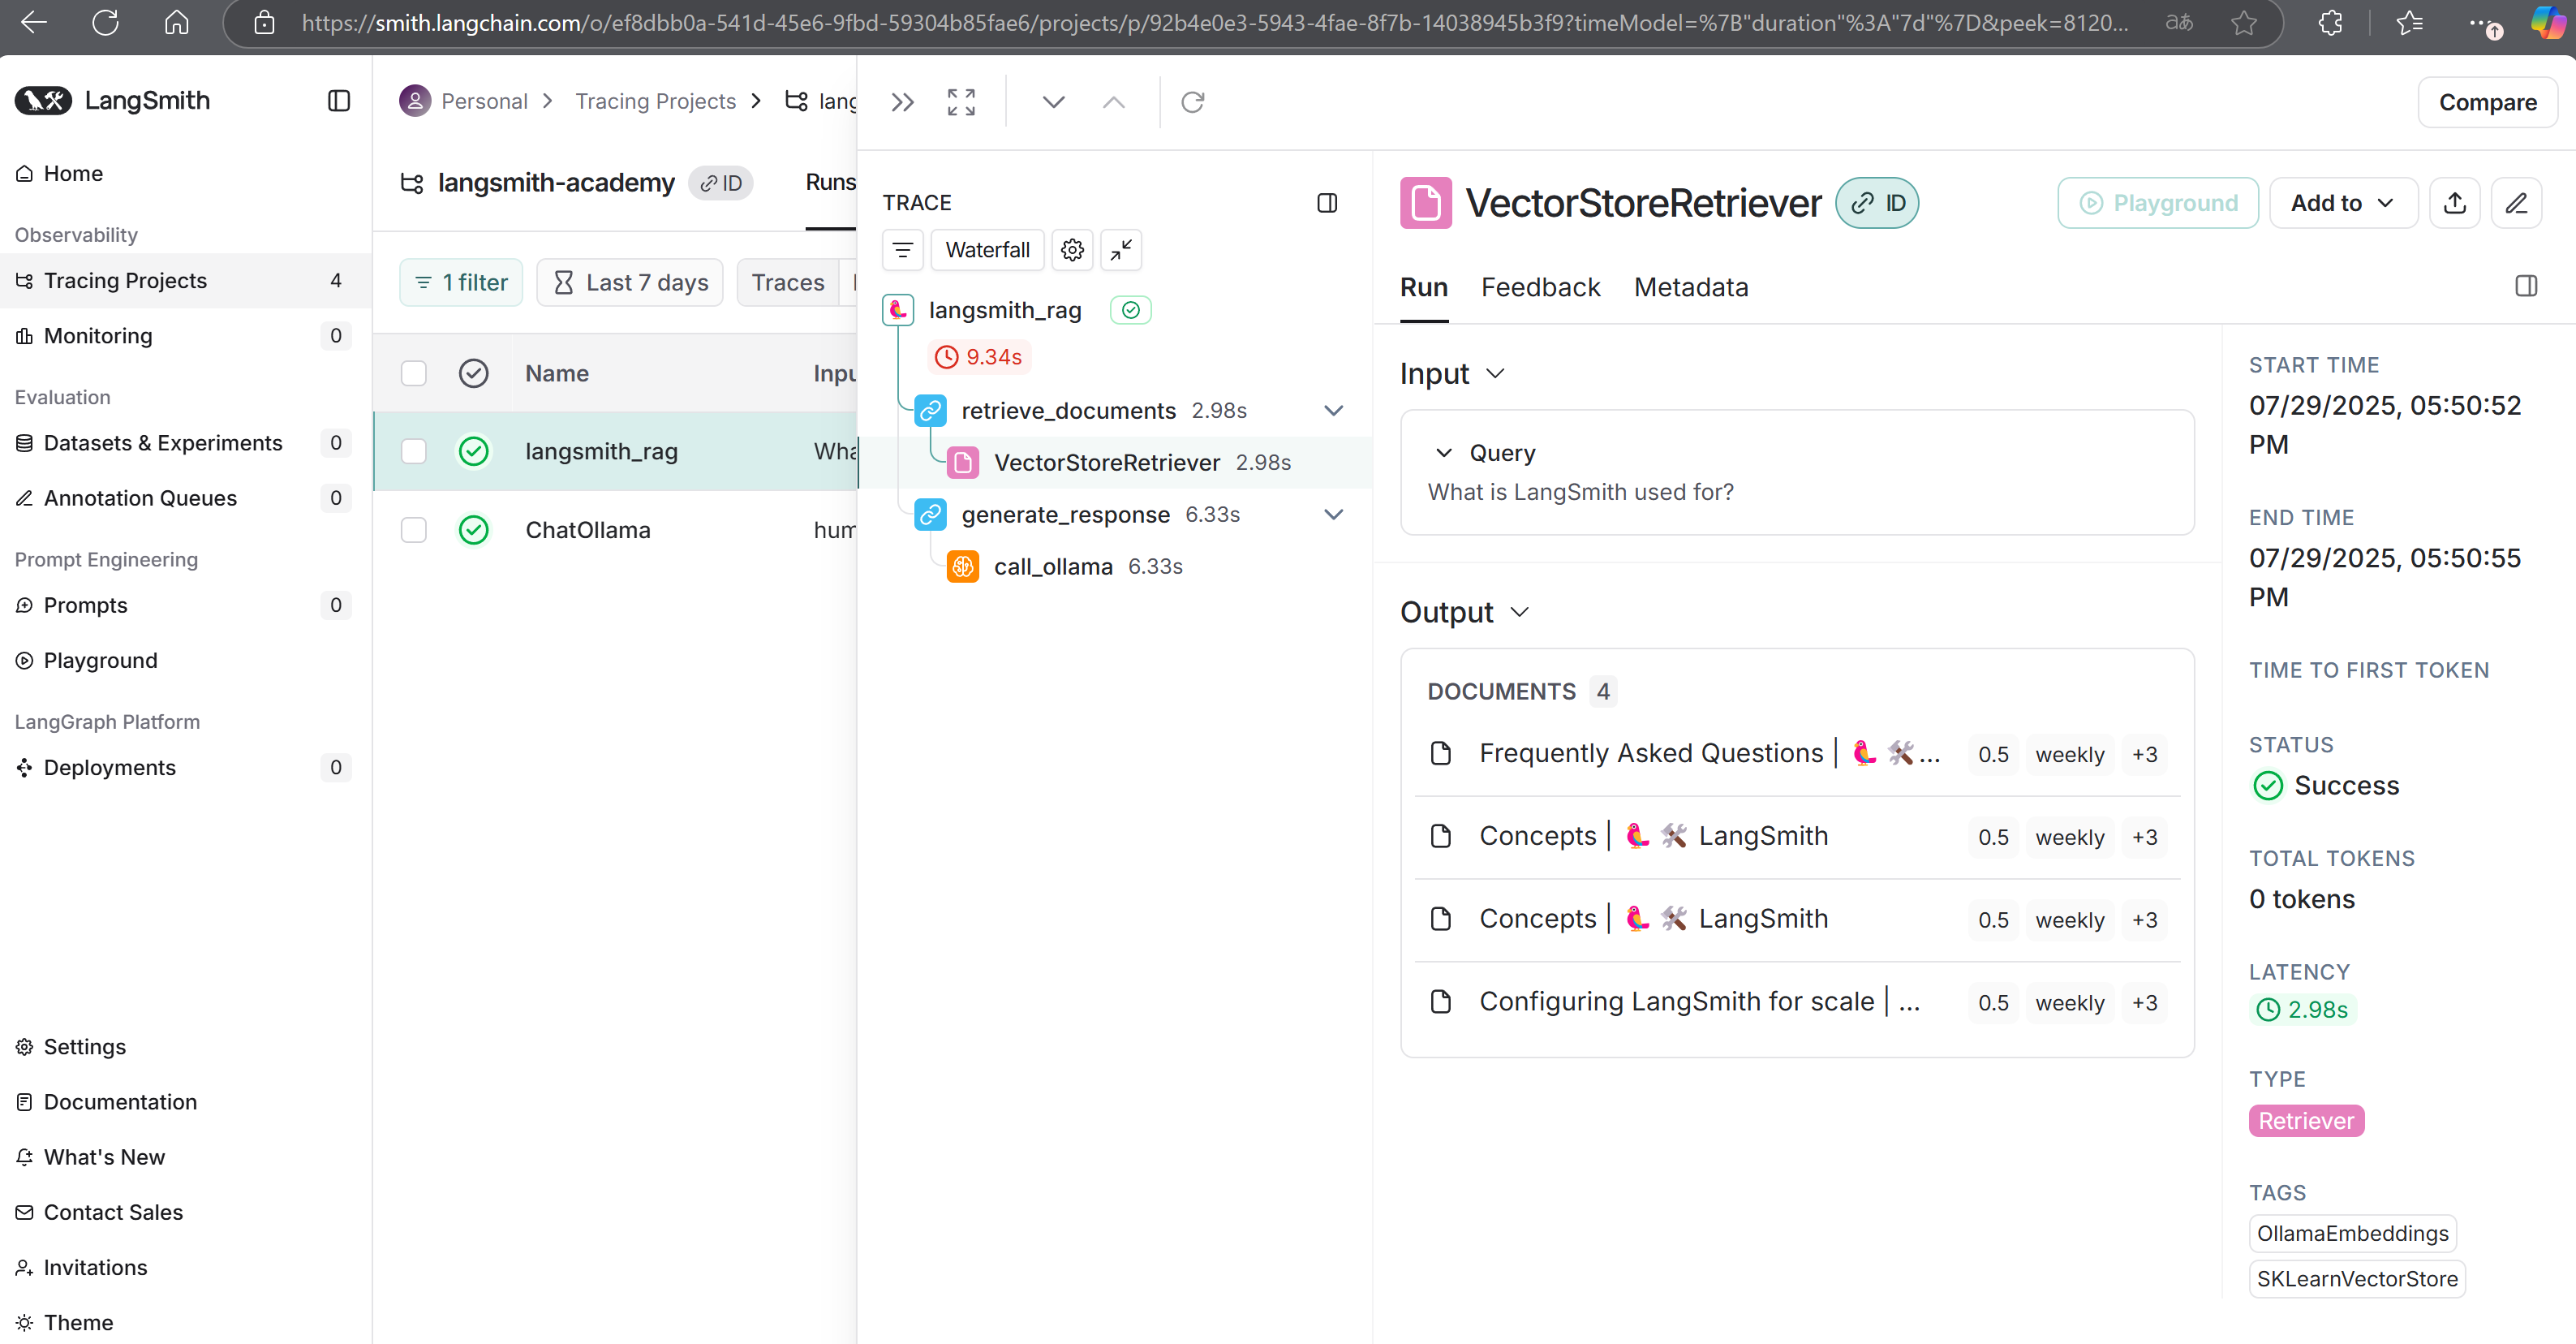This screenshot has height=1344, width=2576.
Task: Click the VectorStoreRetriever pink document icon
Action: 1426,203
